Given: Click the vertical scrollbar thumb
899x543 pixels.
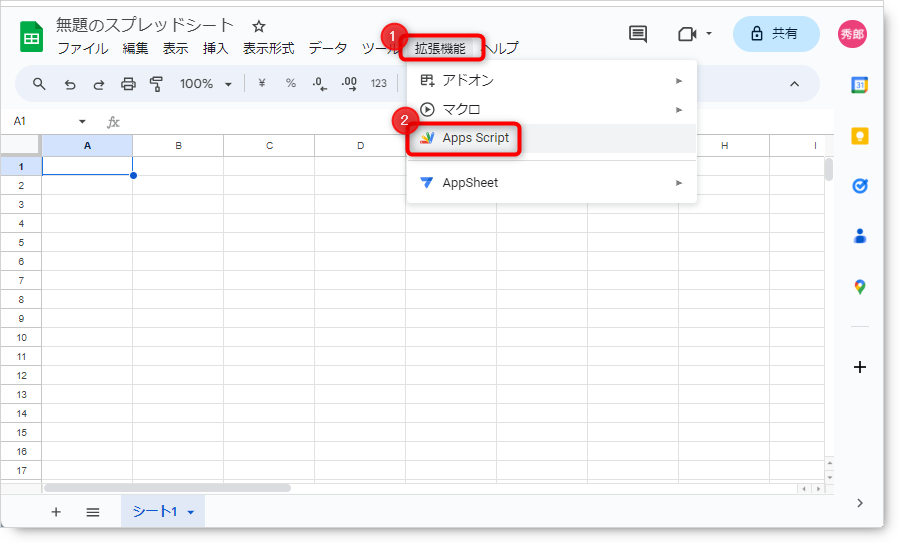Looking at the screenshot, I should [x=829, y=169].
